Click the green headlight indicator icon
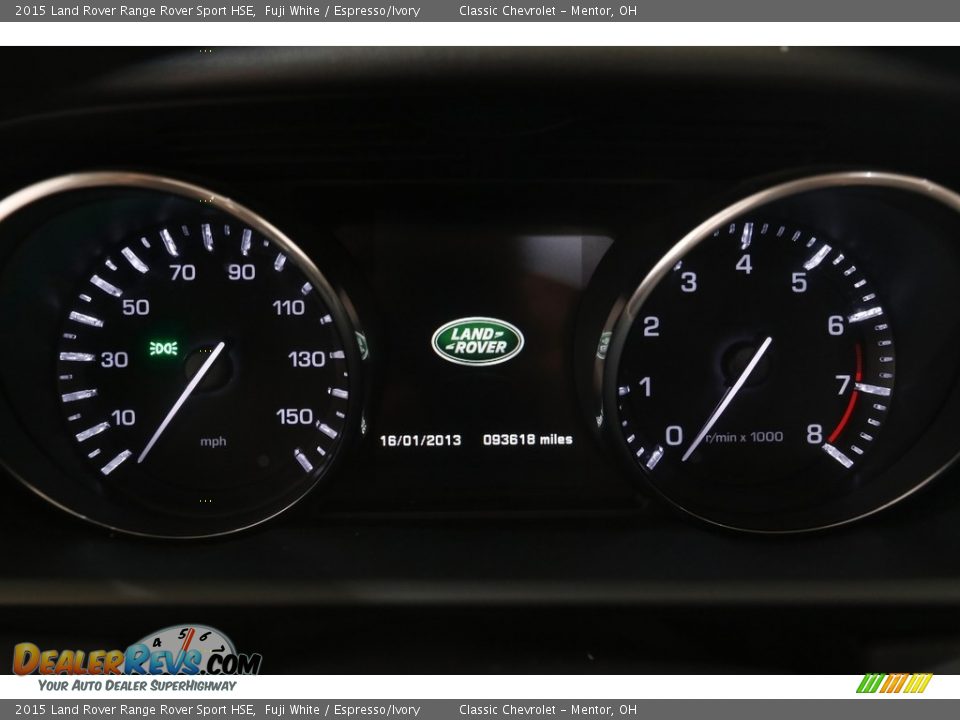Image resolution: width=960 pixels, height=720 pixels. pyautogui.click(x=163, y=348)
